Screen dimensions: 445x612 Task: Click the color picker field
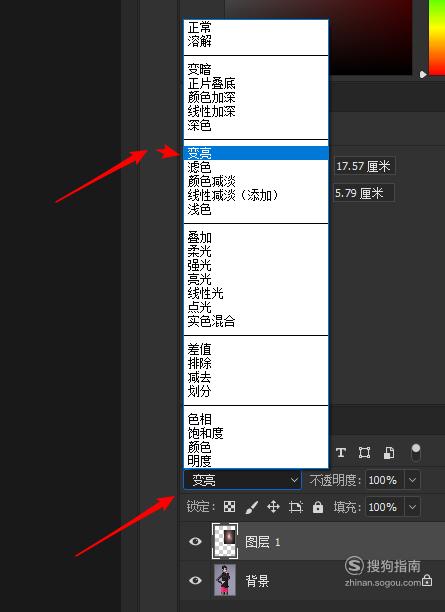(370, 37)
